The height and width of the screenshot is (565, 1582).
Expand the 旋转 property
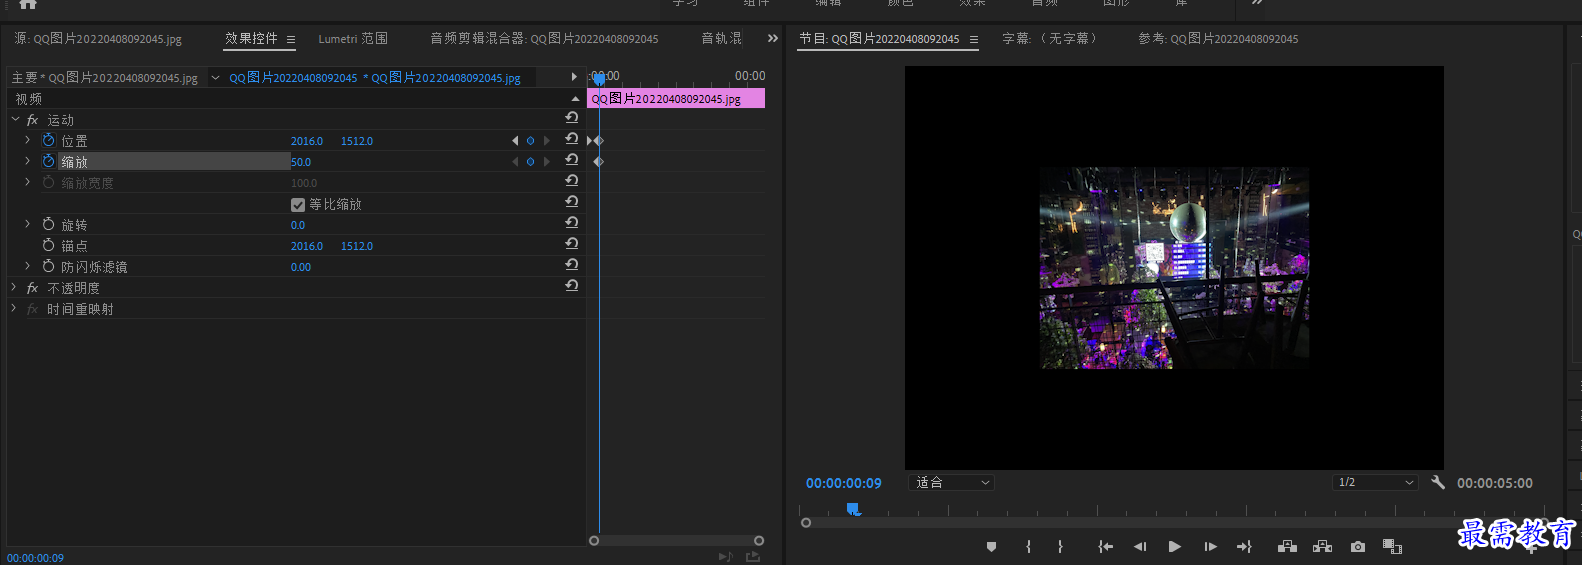(x=27, y=224)
